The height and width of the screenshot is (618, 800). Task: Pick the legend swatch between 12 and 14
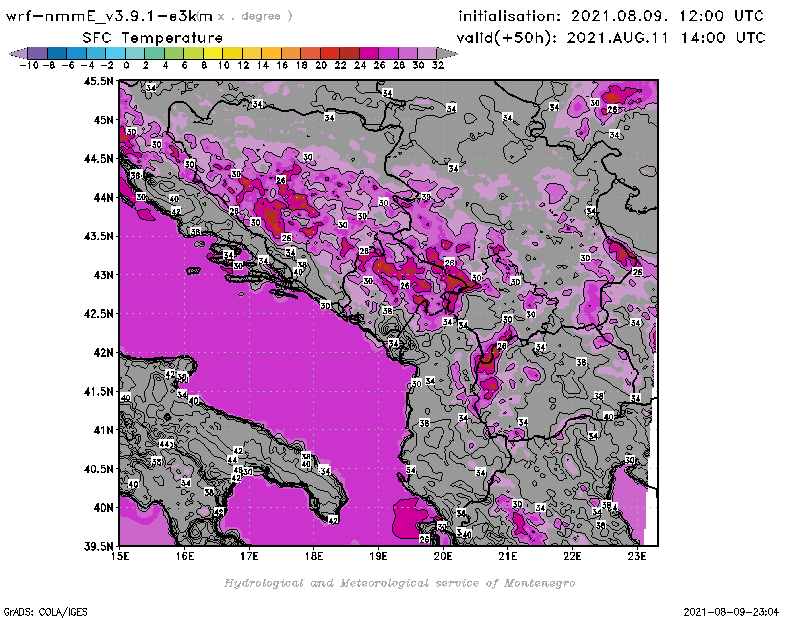[252, 53]
